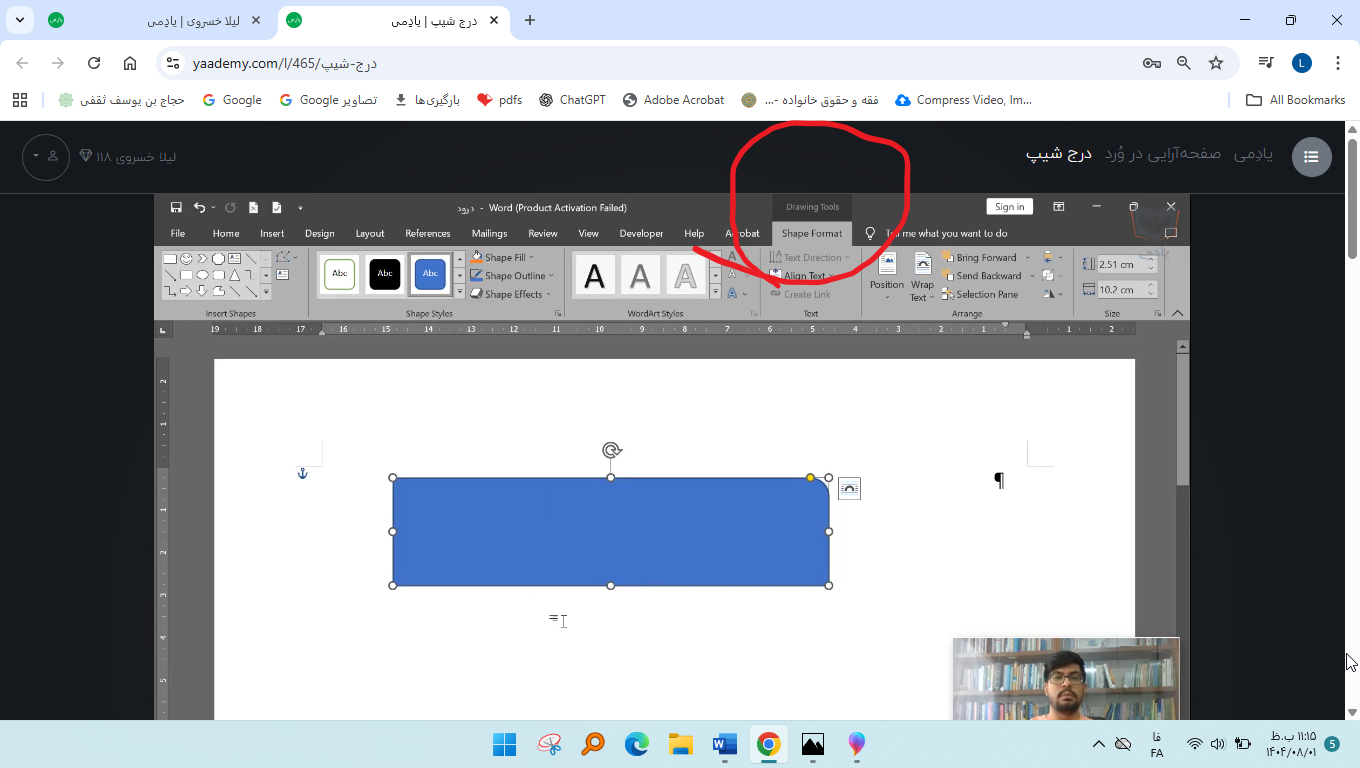Viewport: 1360px width, 768px height.
Task: Increase shape height using the stepper arrow
Action: (x=1152, y=260)
